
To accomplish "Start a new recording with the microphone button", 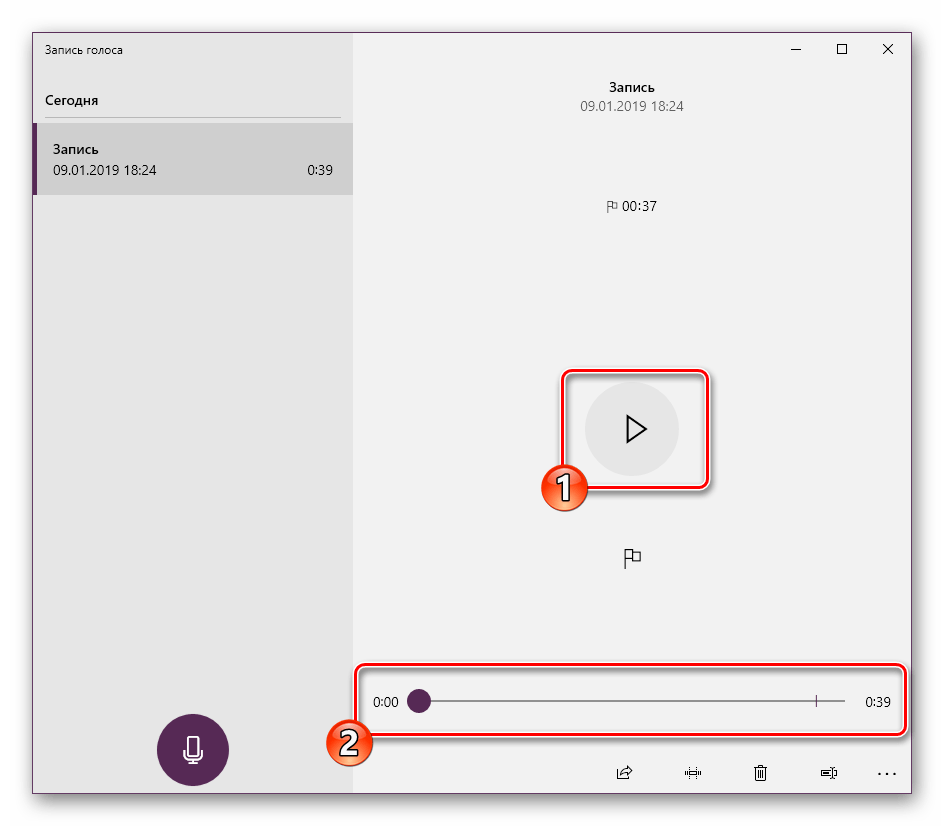I will pos(193,750).
